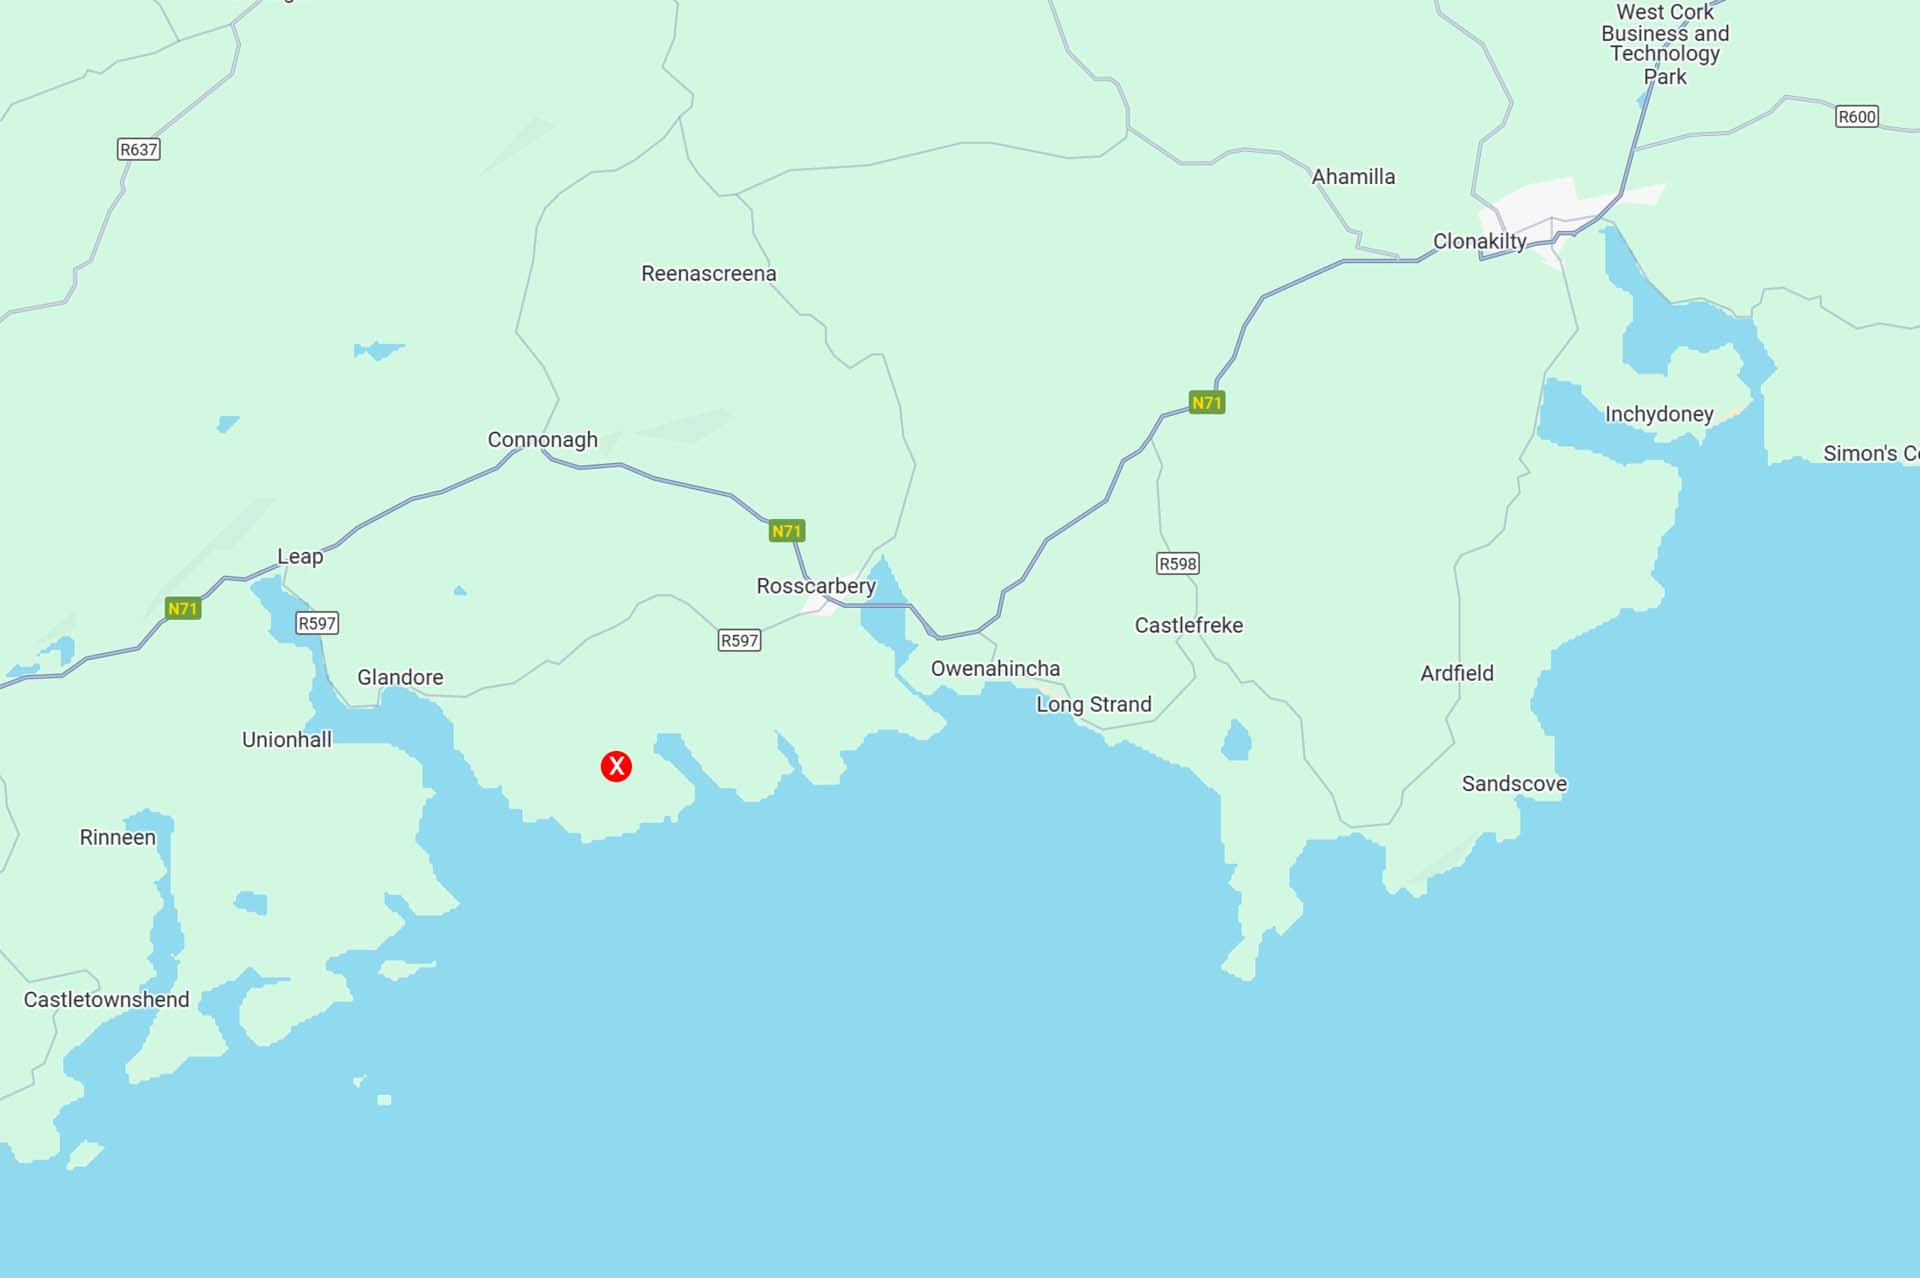Click the N71 badge near Rosscarbery
This screenshot has width=1920, height=1278.
(787, 531)
